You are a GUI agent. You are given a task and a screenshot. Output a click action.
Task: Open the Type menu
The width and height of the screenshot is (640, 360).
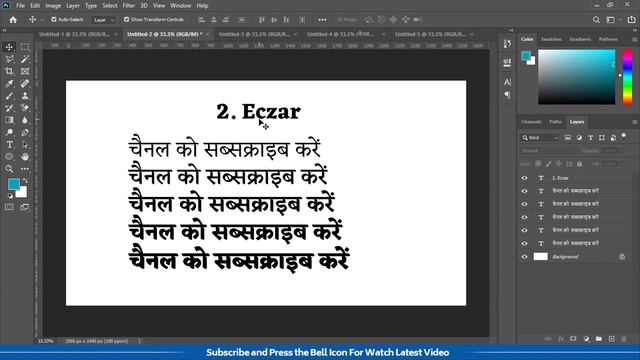(x=91, y=6)
